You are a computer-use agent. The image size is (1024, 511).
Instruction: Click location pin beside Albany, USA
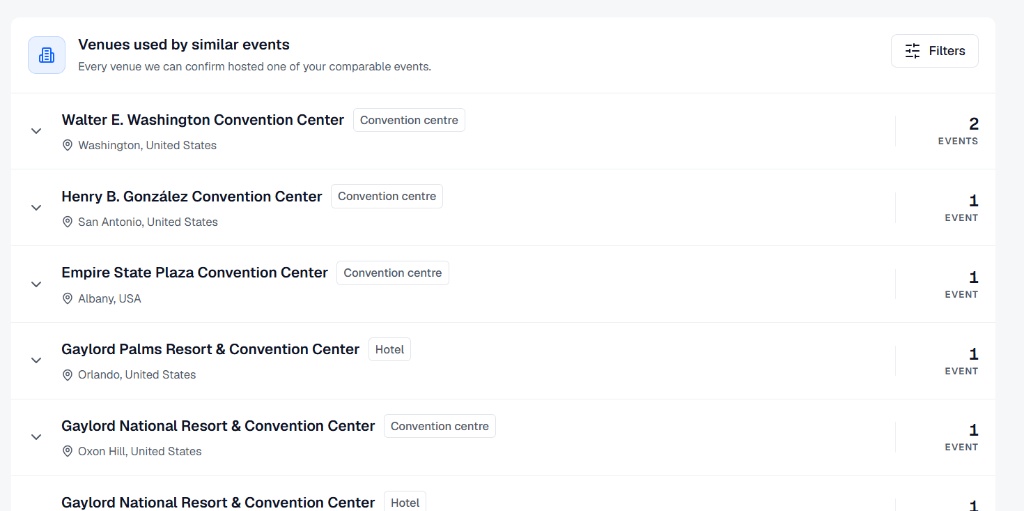pos(67,299)
